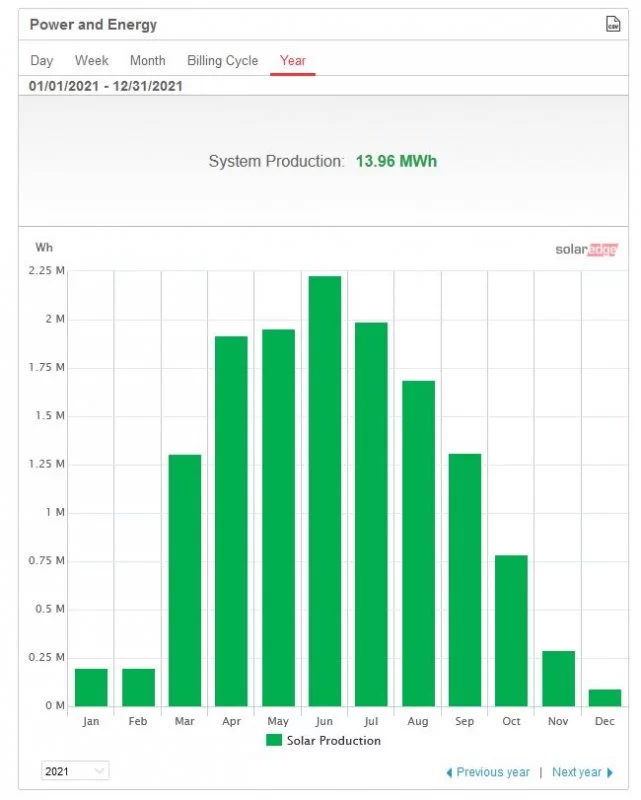Select the Week tab
This screenshot has width=641, height=800.
click(92, 61)
